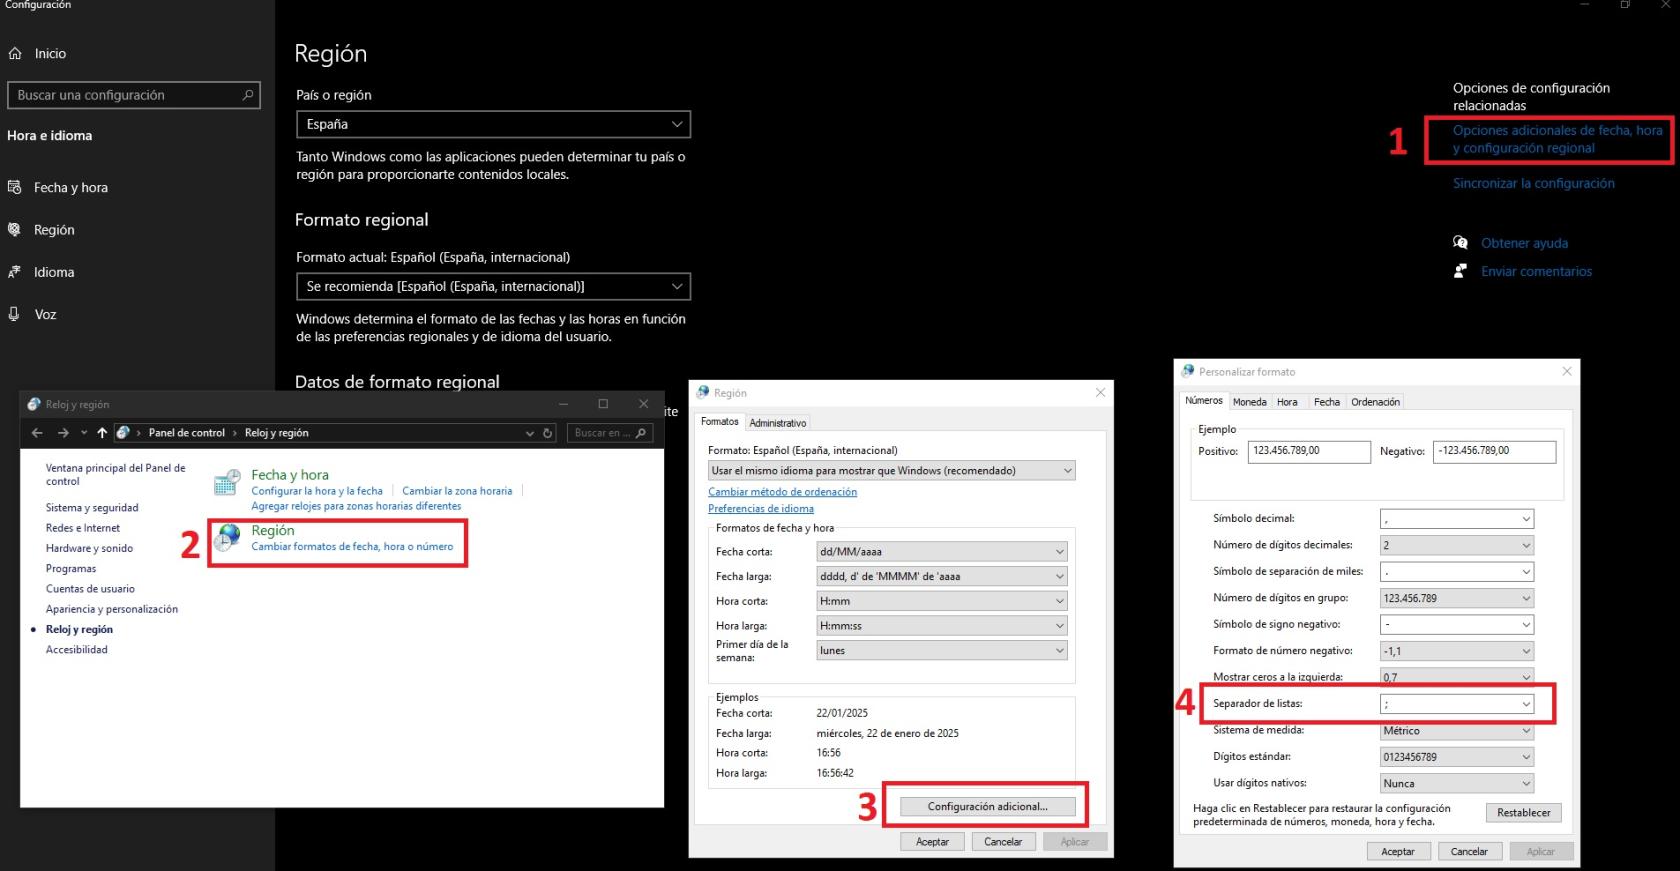Image resolution: width=1680 pixels, height=871 pixels.
Task: Focus the Buscar una configuración search field
Action: [134, 95]
